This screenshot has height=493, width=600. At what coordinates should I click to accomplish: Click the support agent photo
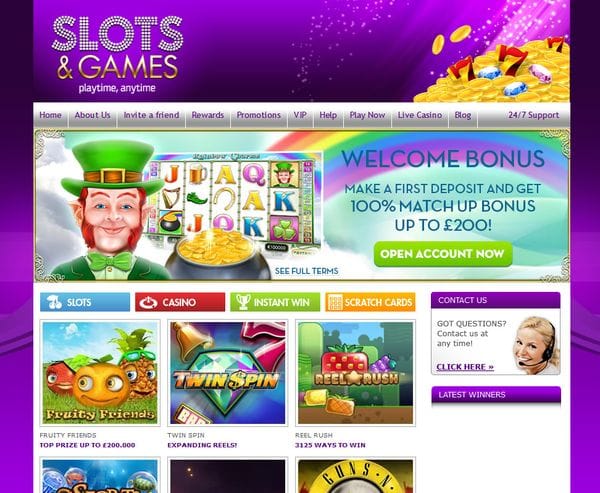point(536,345)
